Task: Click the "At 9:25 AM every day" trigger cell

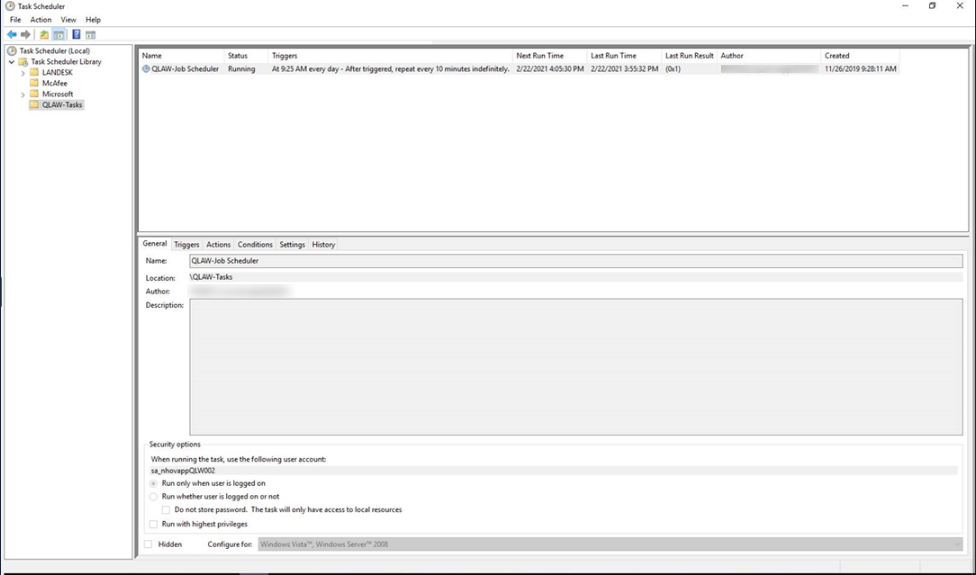Action: pyautogui.click(x=390, y=69)
